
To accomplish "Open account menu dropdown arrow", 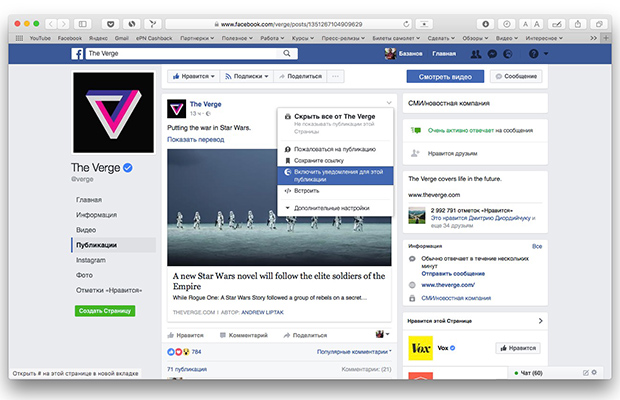I will tap(546, 54).
